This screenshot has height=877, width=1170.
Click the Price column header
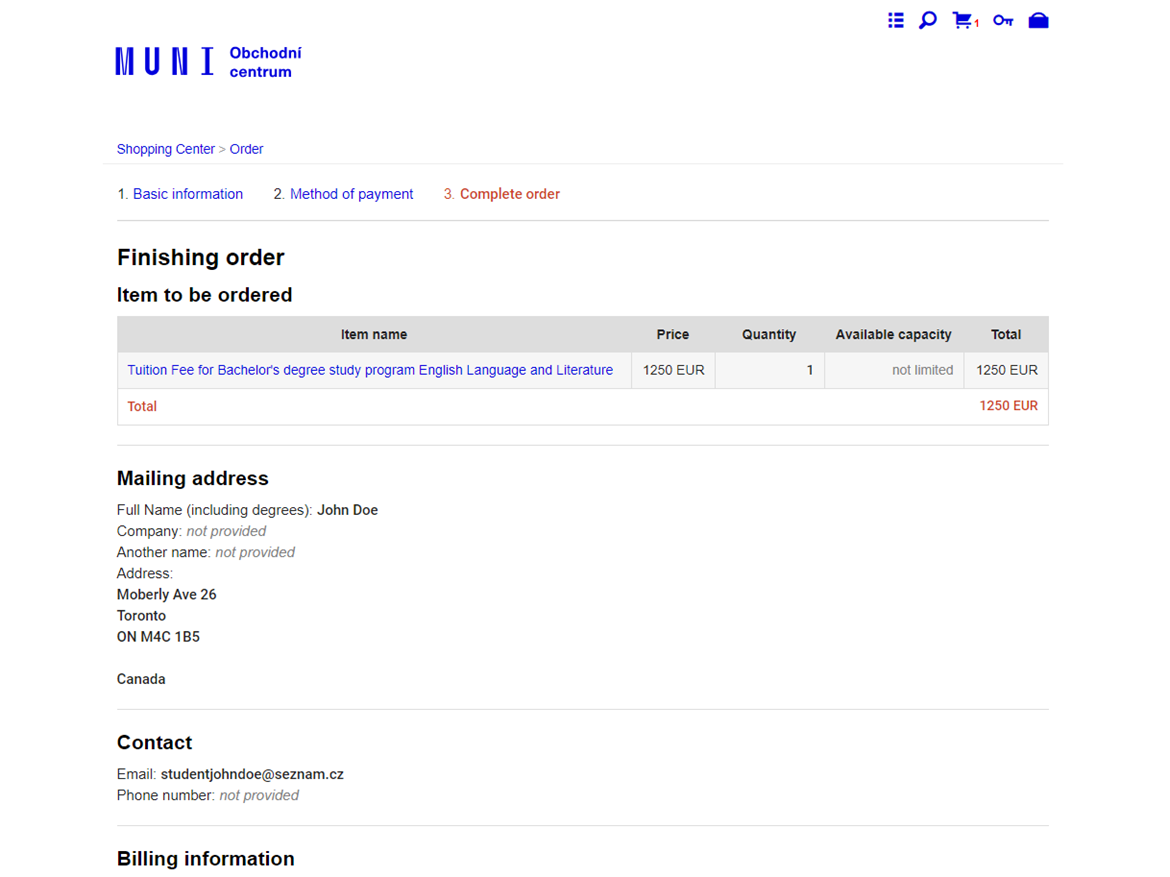pos(672,335)
